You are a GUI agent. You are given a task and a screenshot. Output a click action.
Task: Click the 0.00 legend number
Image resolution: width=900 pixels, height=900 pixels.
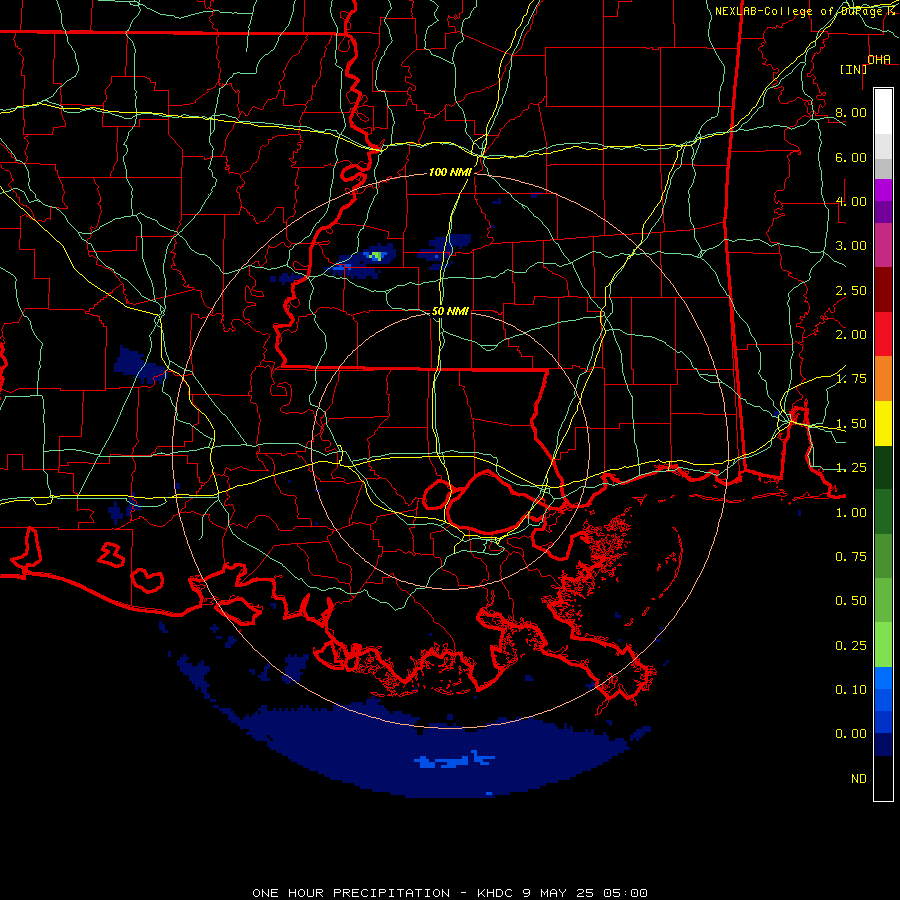tap(851, 734)
